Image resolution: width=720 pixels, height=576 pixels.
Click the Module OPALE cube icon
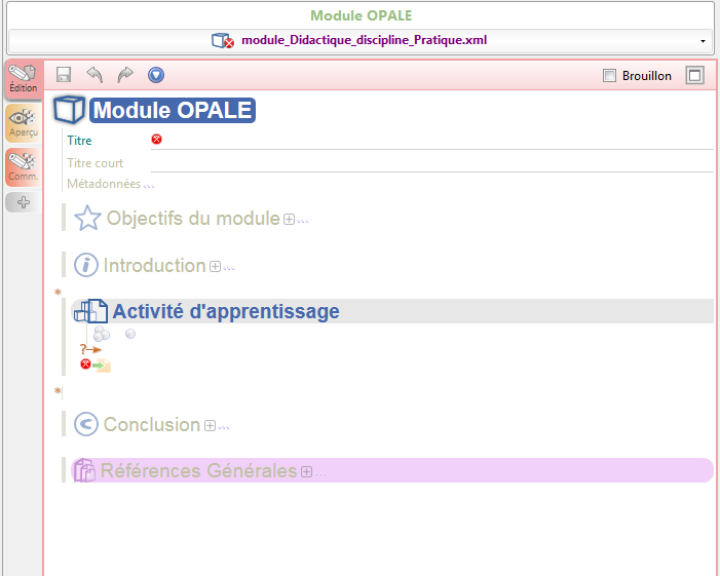click(69, 110)
